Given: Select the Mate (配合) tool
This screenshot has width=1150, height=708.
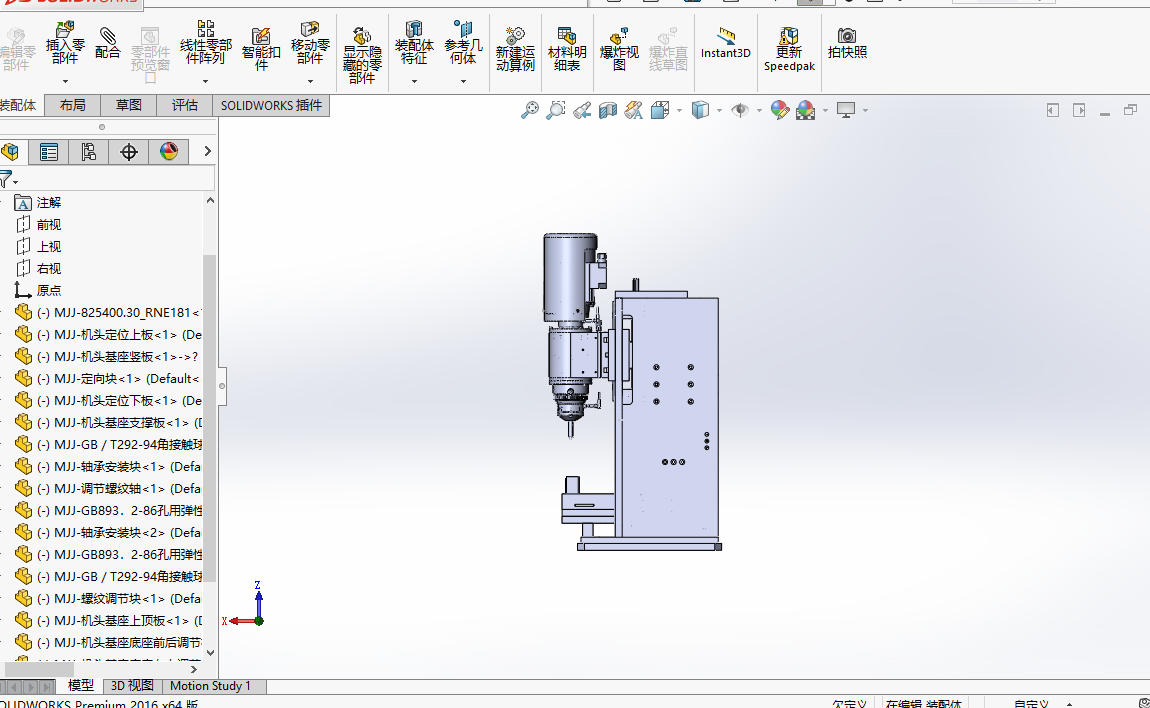Looking at the screenshot, I should pos(107,43).
